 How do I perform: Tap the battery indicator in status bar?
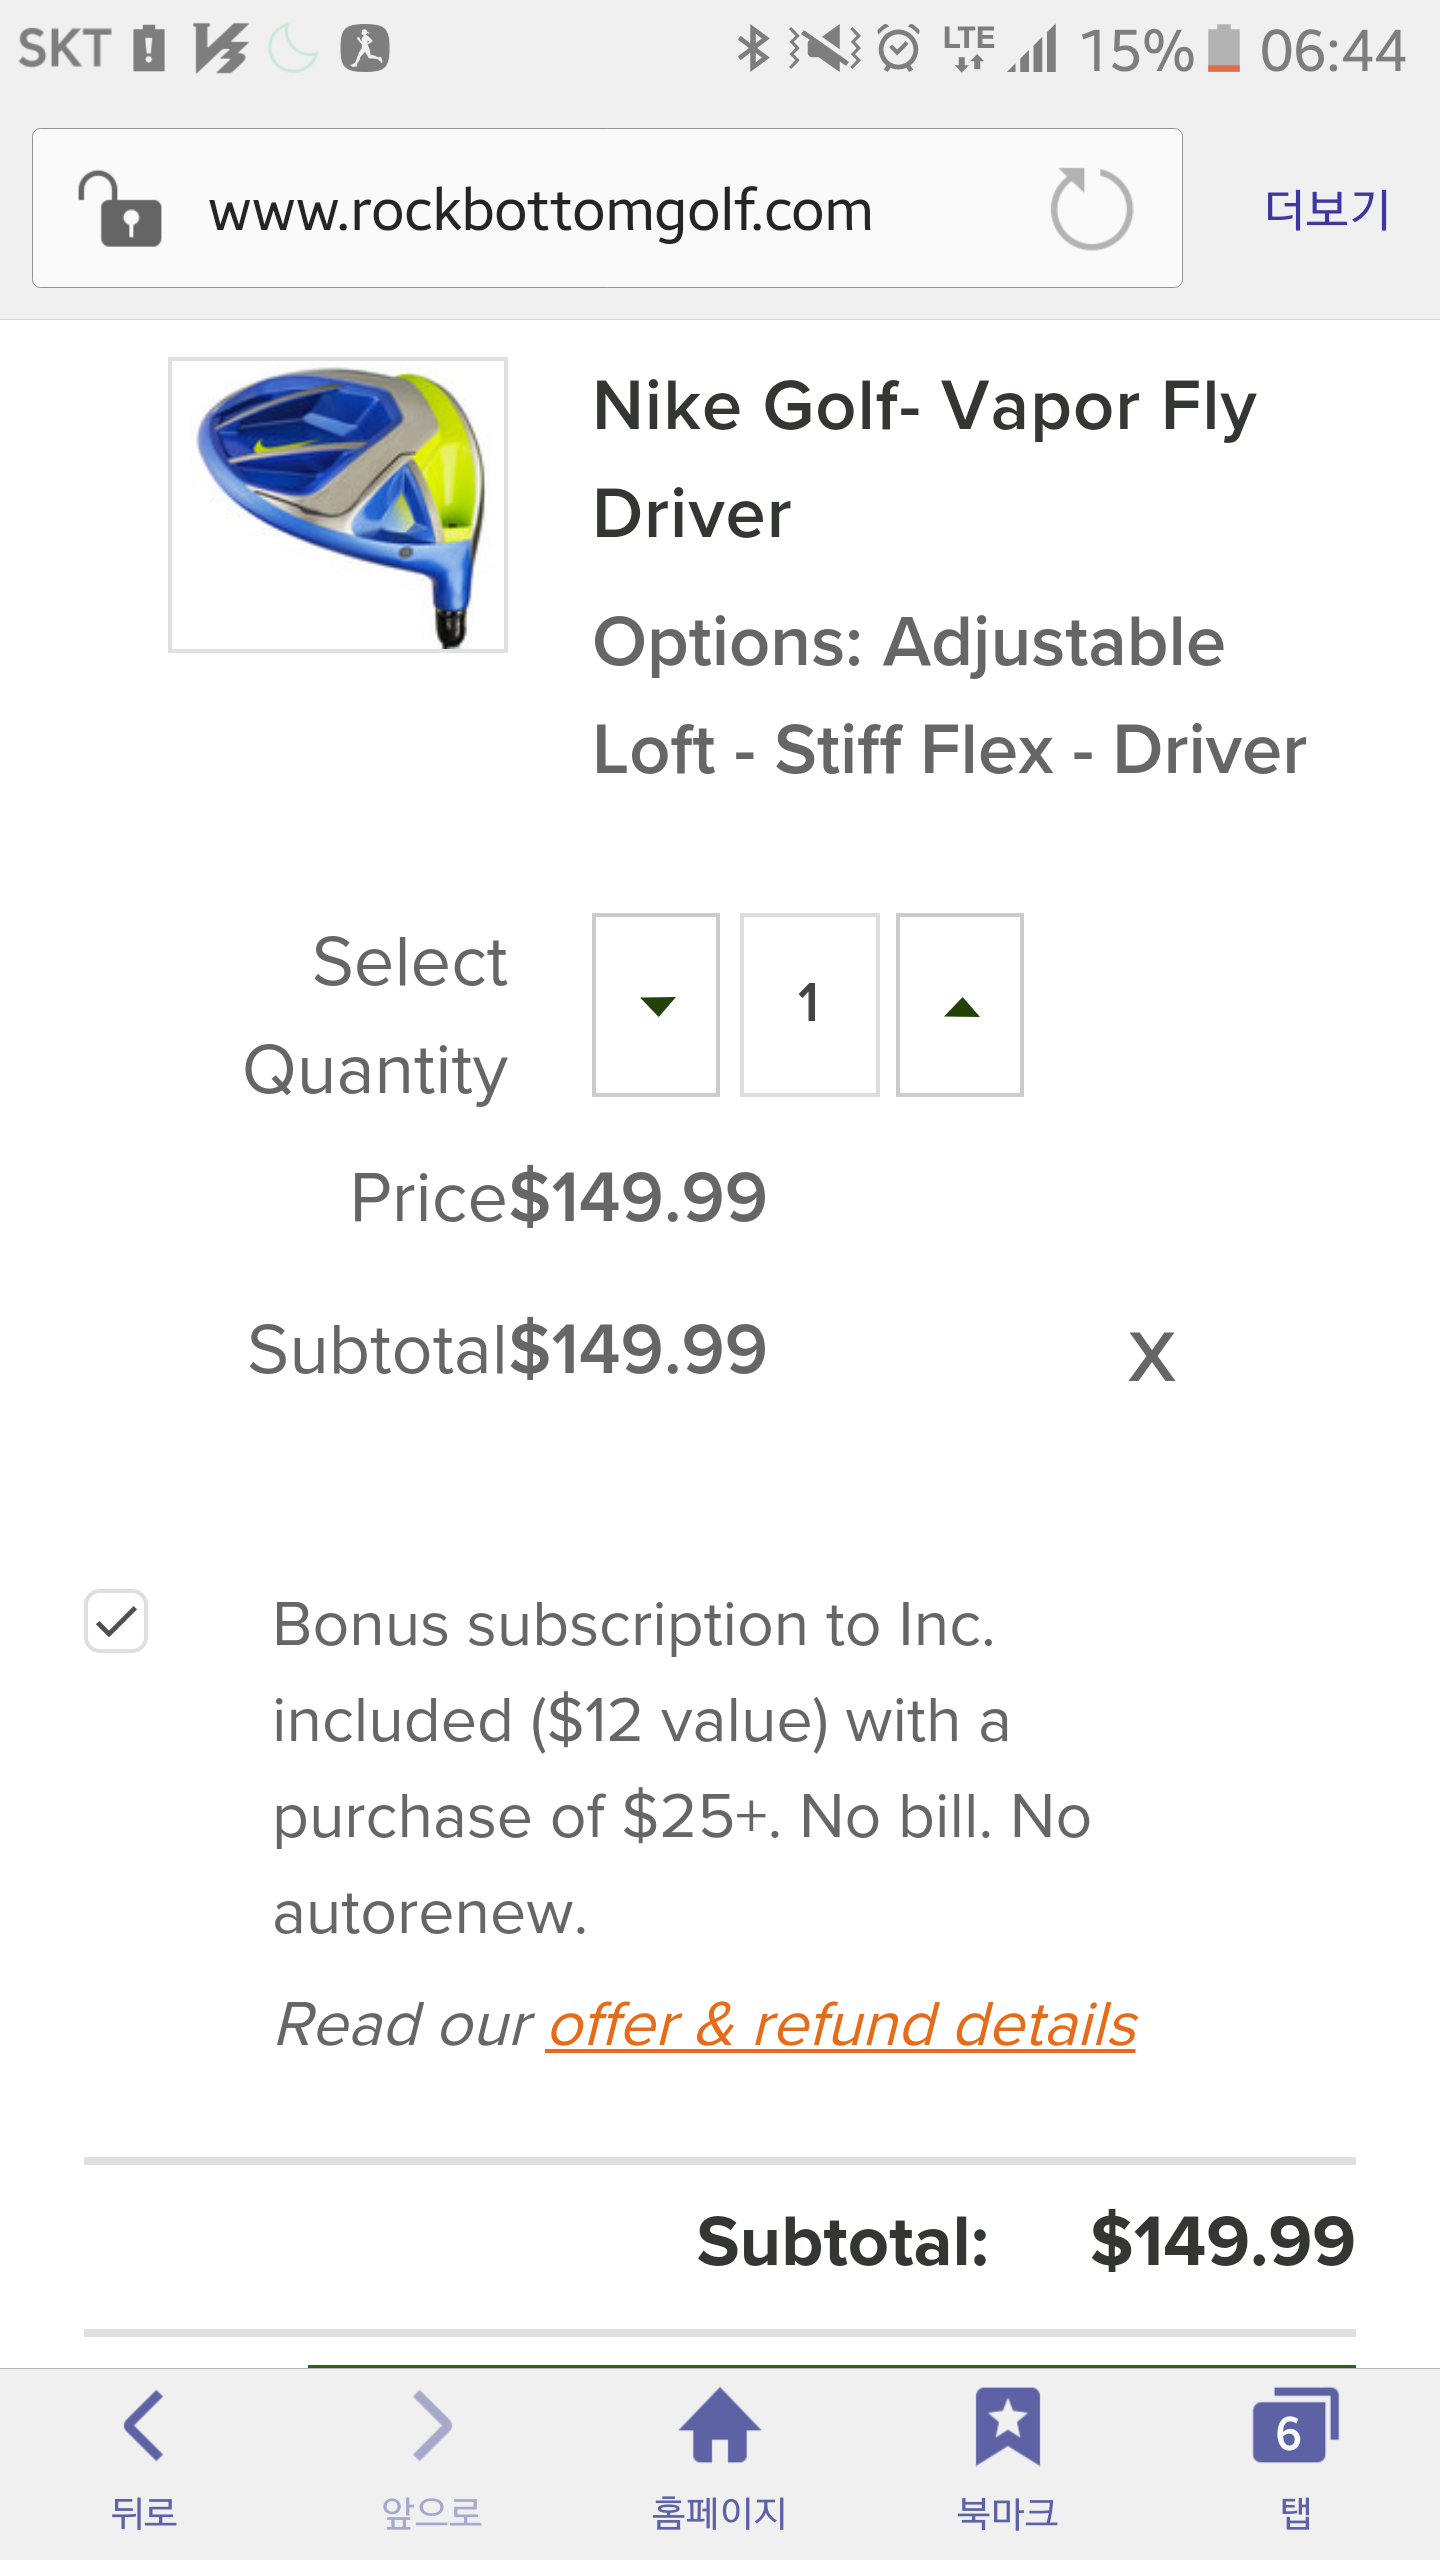pyautogui.click(x=1223, y=49)
